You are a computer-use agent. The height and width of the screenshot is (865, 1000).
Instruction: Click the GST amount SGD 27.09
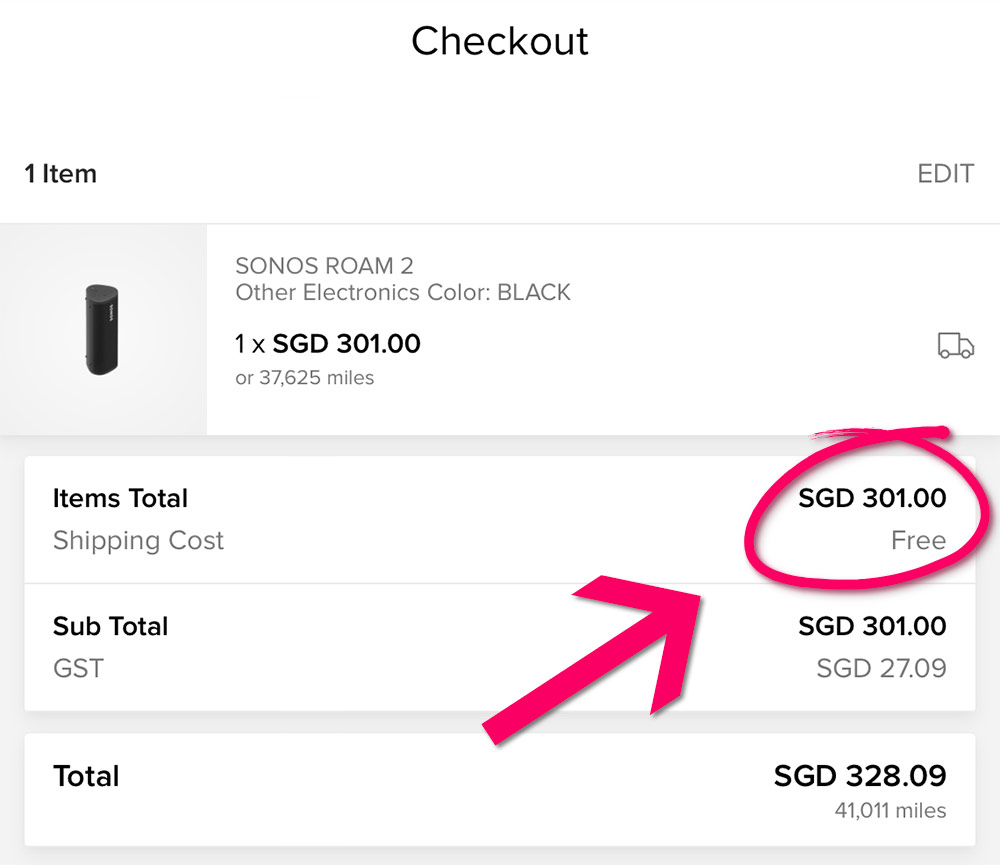pos(881,668)
